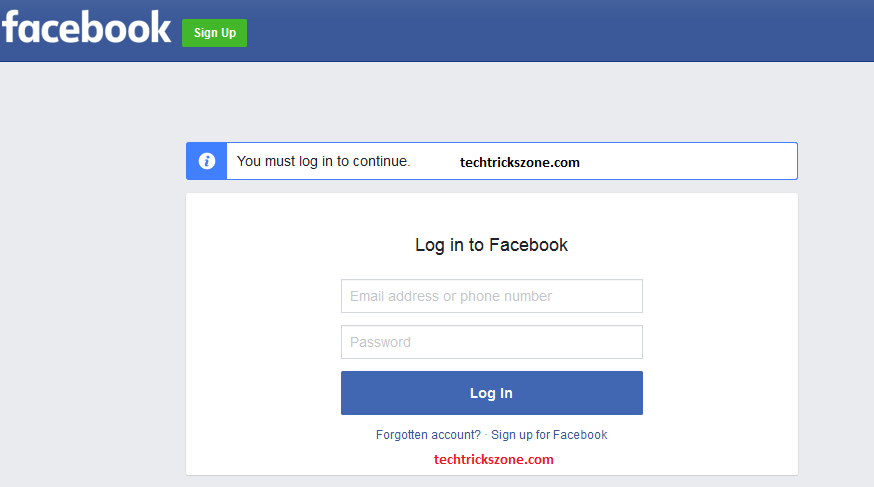The image size is (874, 487).
Task: Click the red techtrickszone.com watermark text
Action: tap(493, 460)
